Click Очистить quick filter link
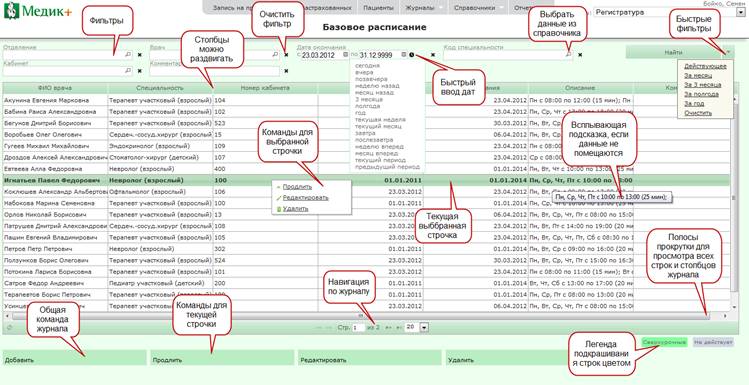This screenshot has width=749, height=385. coord(698,113)
